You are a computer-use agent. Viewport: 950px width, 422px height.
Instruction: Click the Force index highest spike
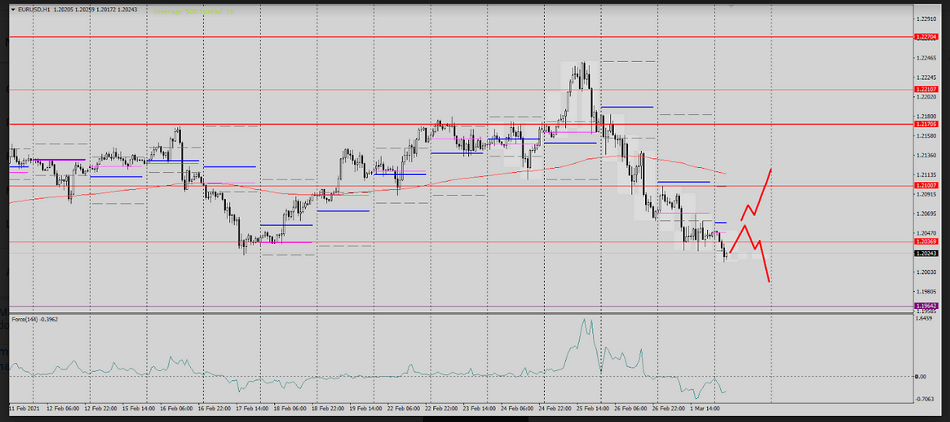click(588, 321)
